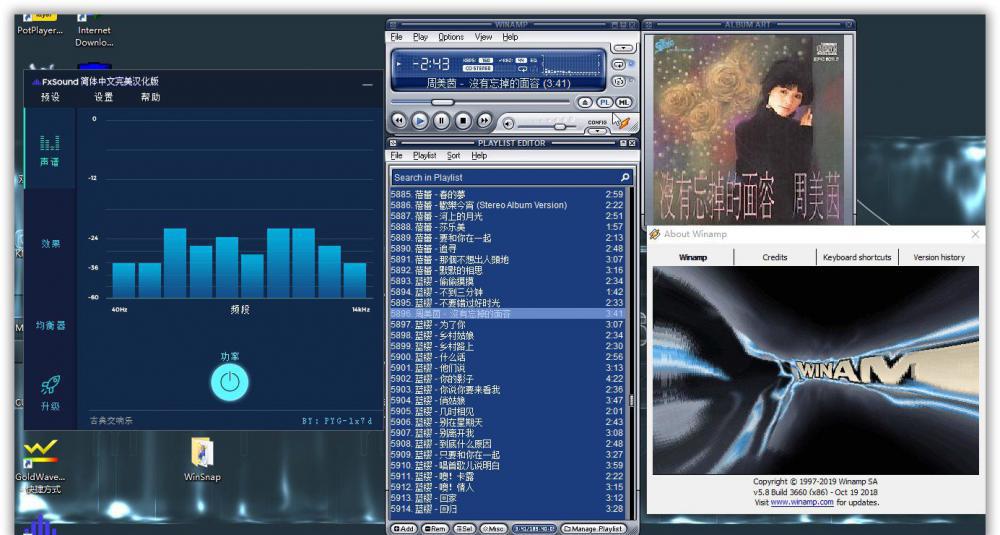This screenshot has height=535, width=1000.
Task: Go to previous track in Winamp
Action: pyautogui.click(x=399, y=120)
